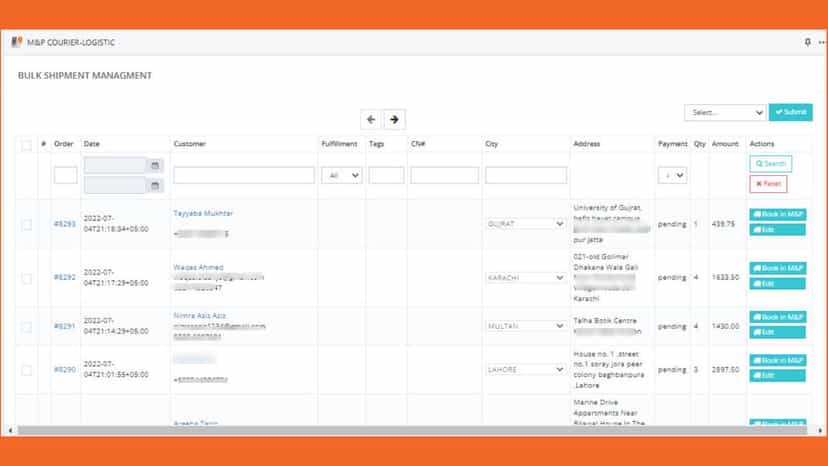This screenshot has height=466, width=828.
Task: Select the checkbox for order #8293
Action: point(26,225)
